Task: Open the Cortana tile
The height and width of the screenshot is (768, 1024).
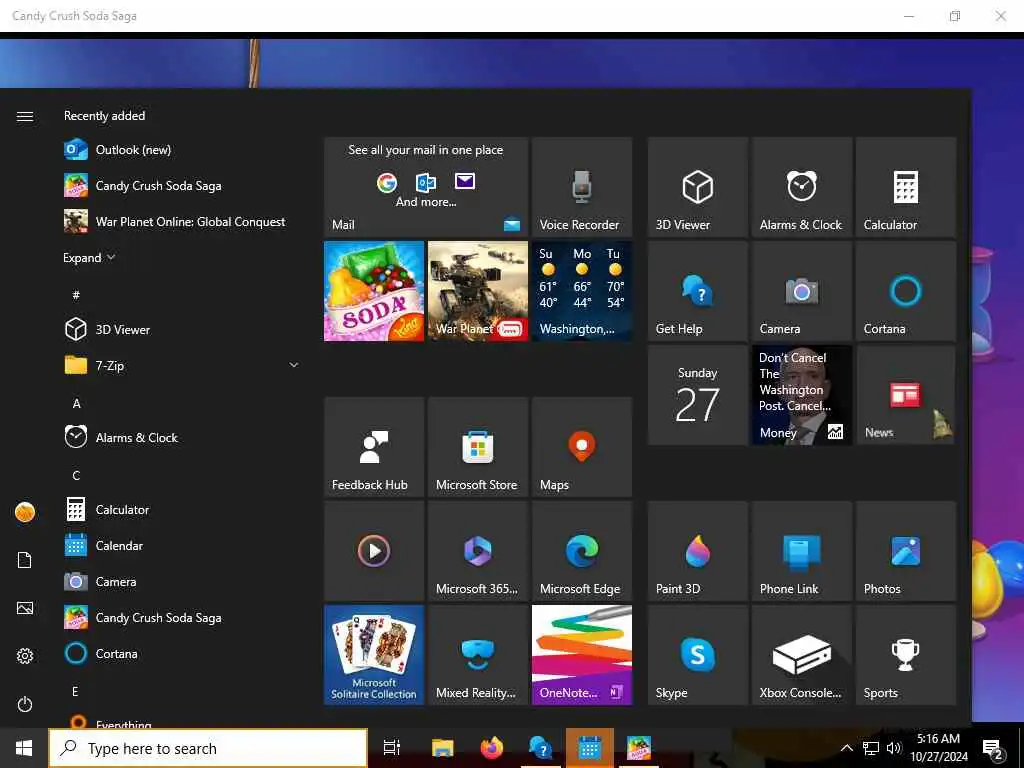Action: [x=906, y=291]
